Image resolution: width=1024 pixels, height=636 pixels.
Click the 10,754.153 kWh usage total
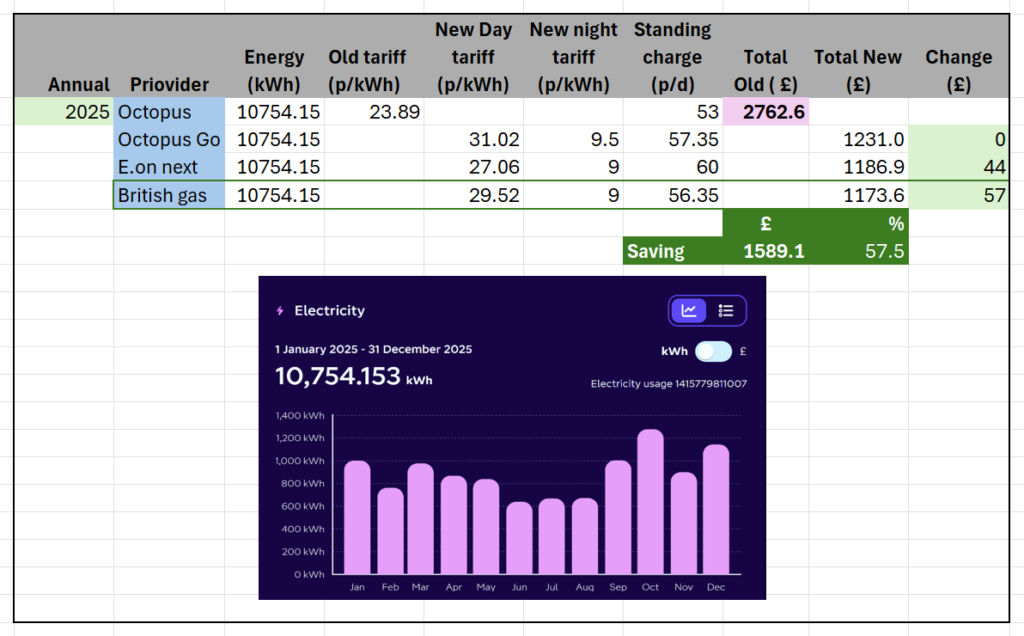pyautogui.click(x=353, y=376)
